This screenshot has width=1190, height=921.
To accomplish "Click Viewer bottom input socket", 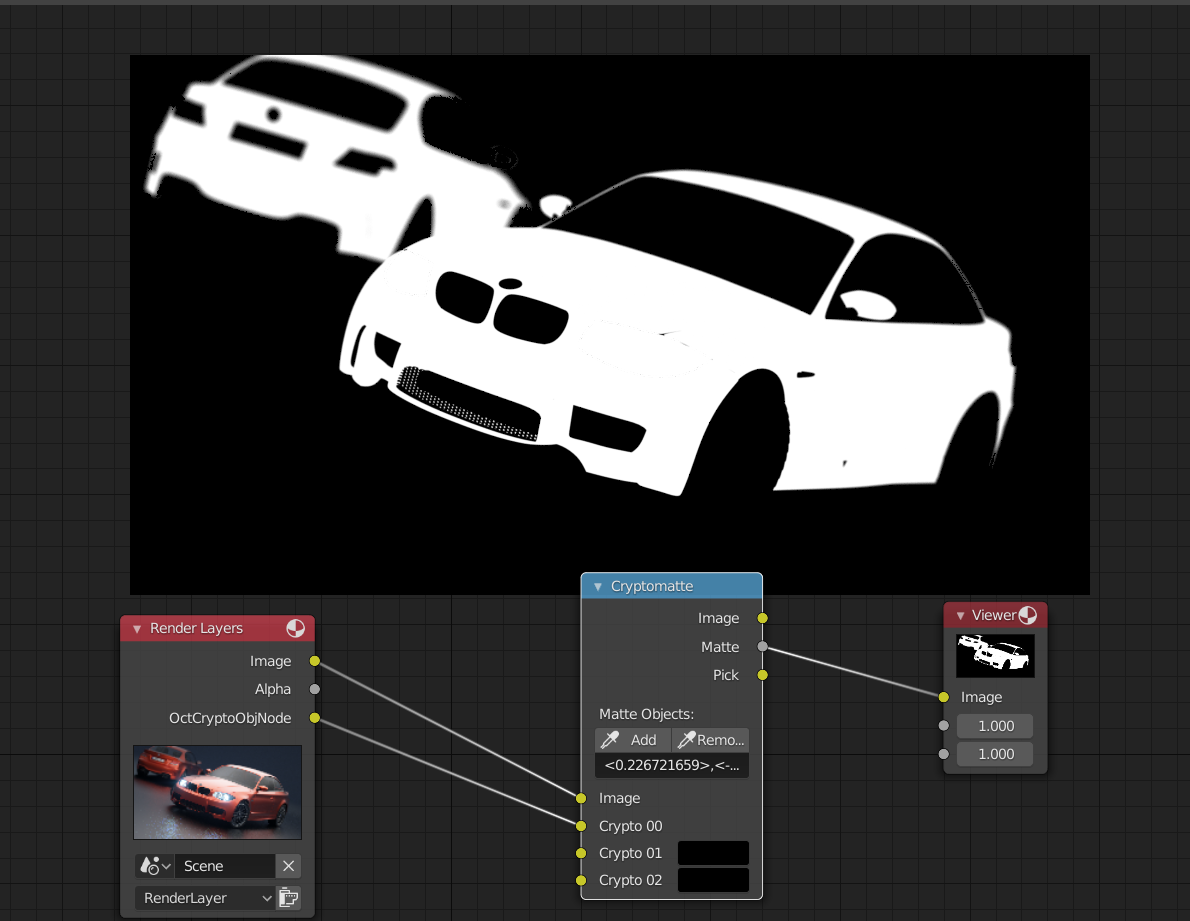I will [x=944, y=754].
